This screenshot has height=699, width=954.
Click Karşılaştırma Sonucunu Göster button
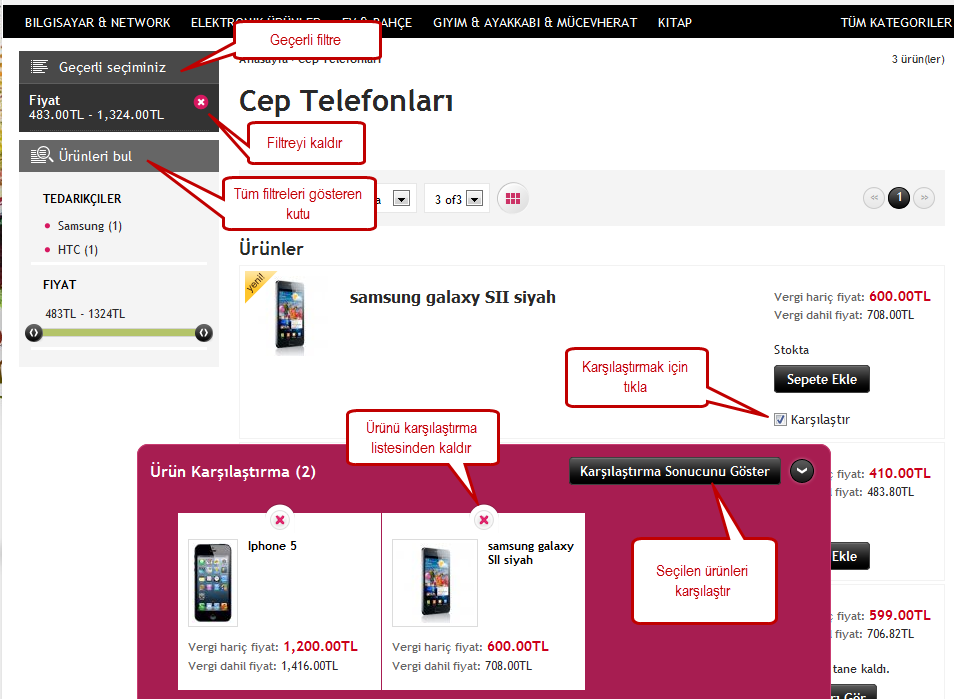[x=674, y=471]
